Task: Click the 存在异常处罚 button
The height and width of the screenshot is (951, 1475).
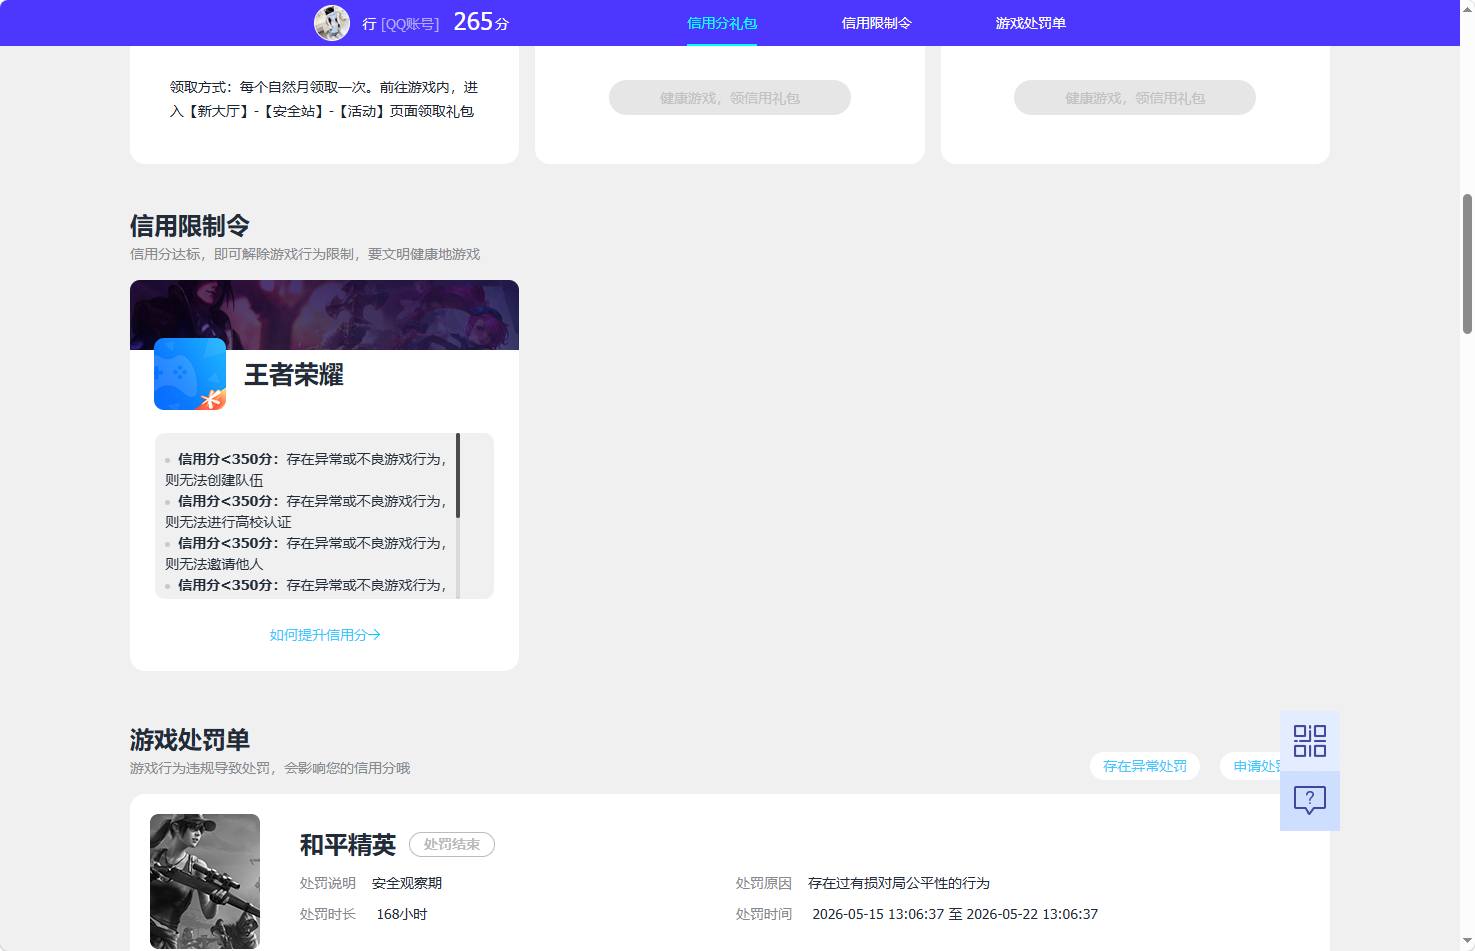Action: click(x=1145, y=766)
